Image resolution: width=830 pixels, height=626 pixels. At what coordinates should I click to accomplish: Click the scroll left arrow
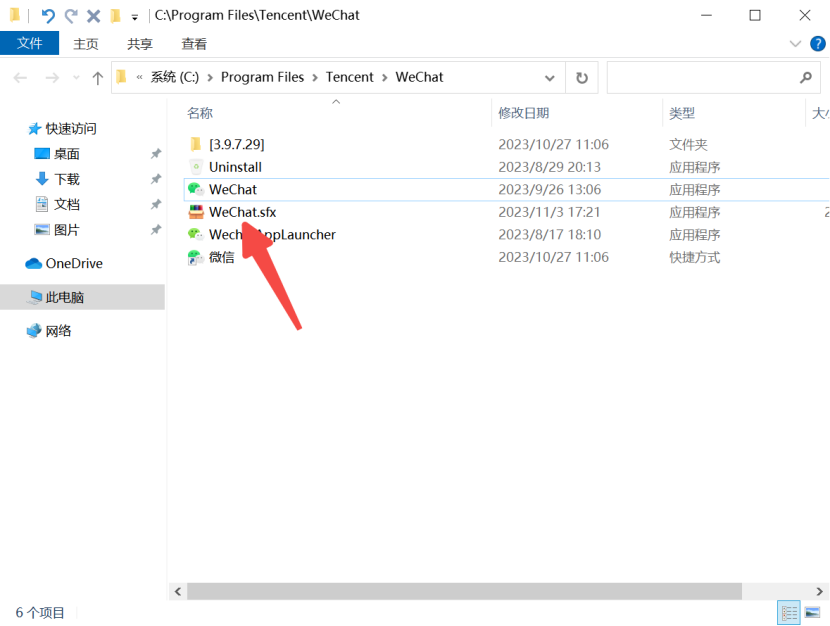pyautogui.click(x=178, y=591)
